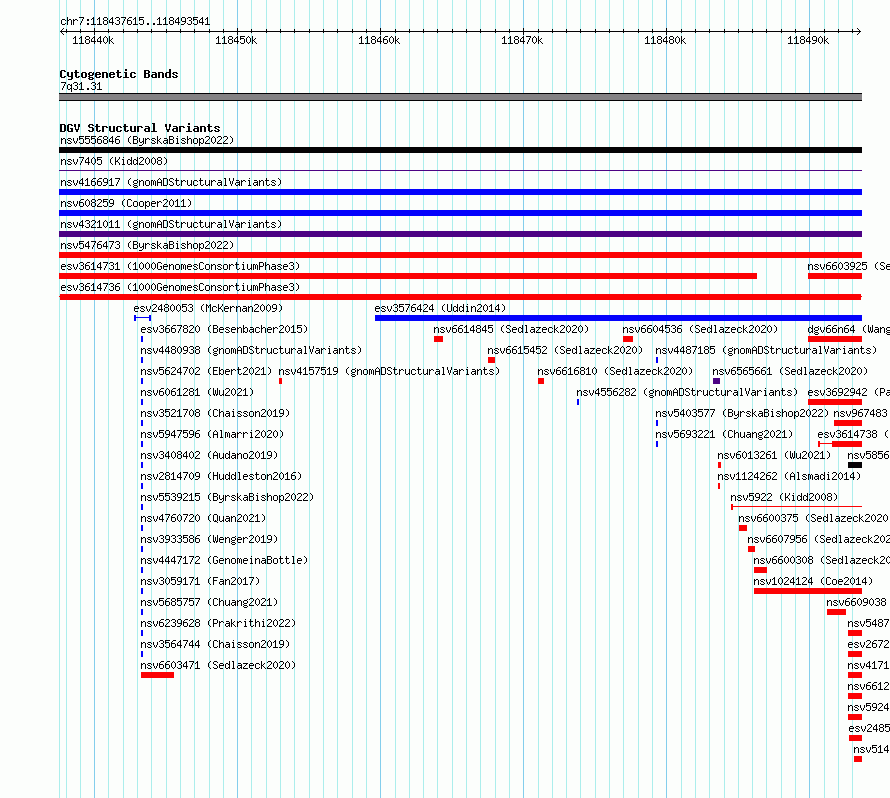Open nsv5922 (Kidd2008) label

784,497
